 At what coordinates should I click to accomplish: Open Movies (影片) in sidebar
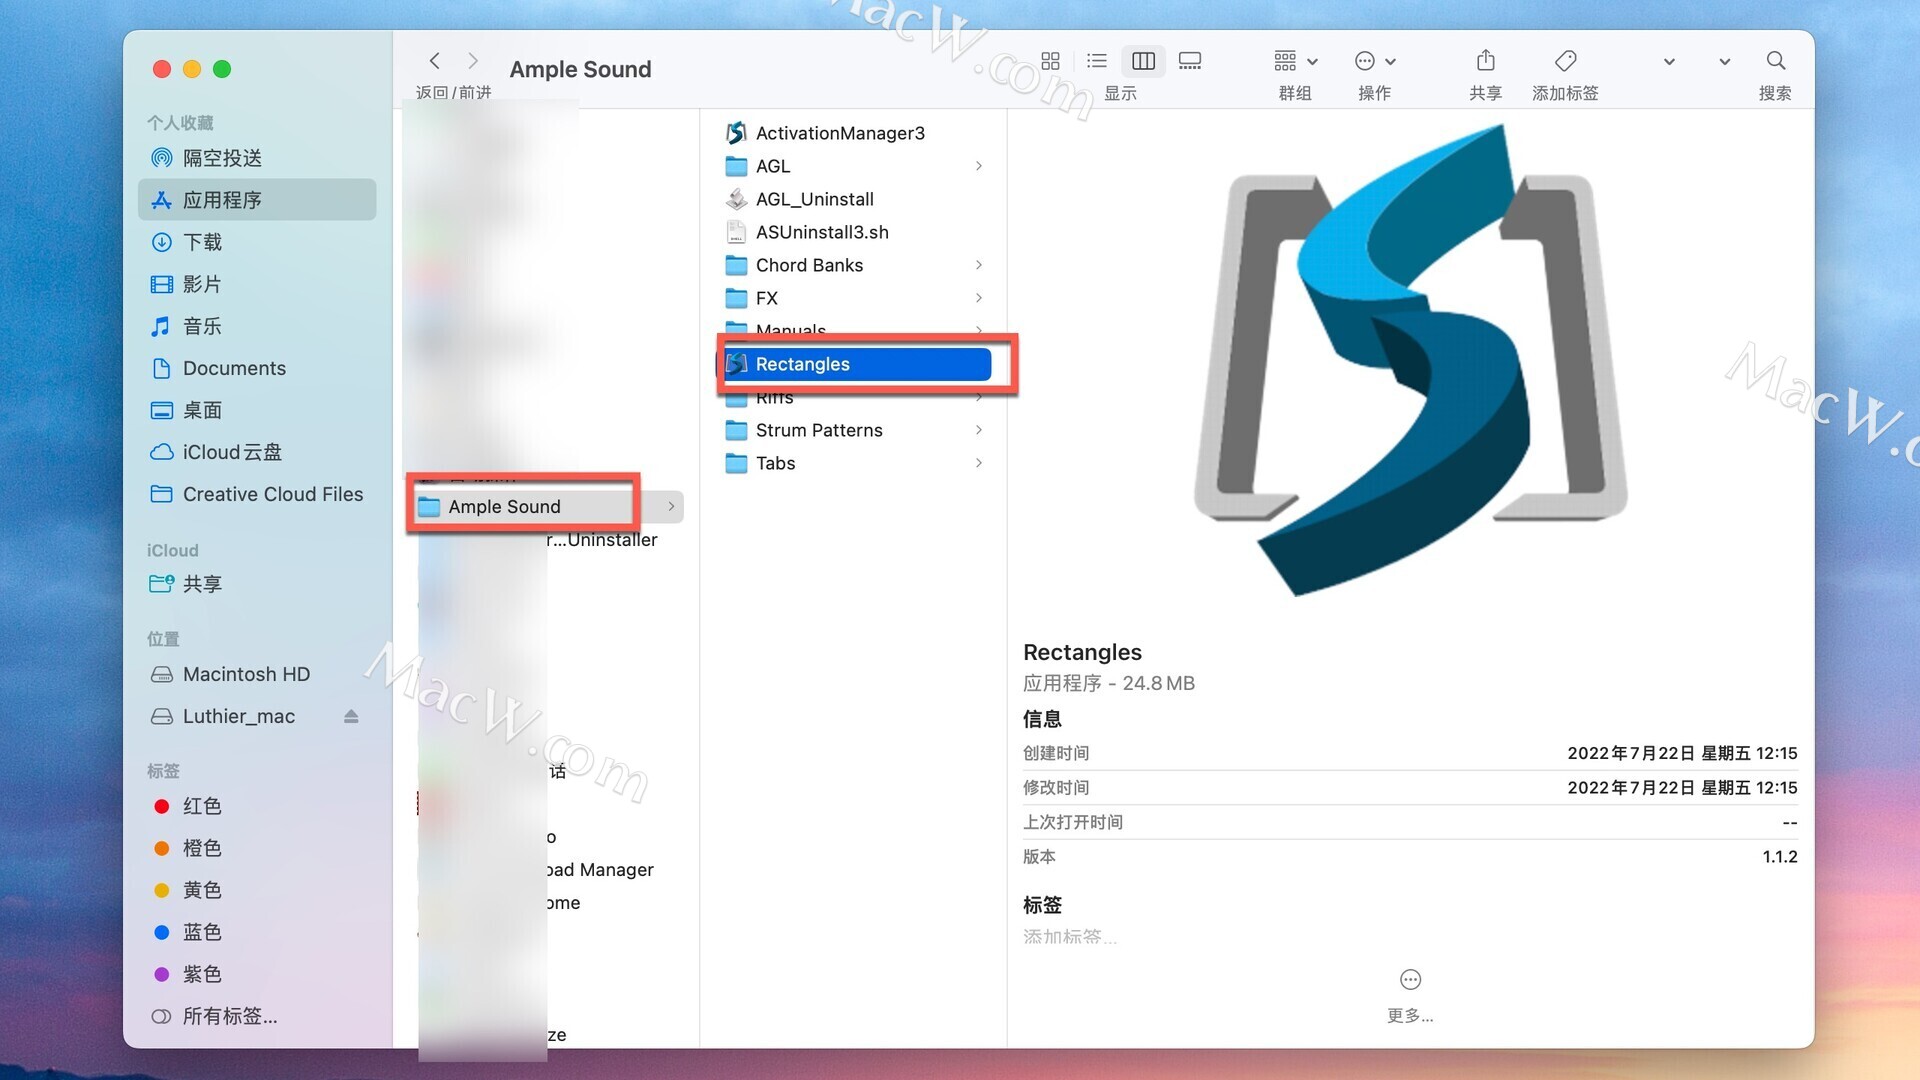(257, 284)
